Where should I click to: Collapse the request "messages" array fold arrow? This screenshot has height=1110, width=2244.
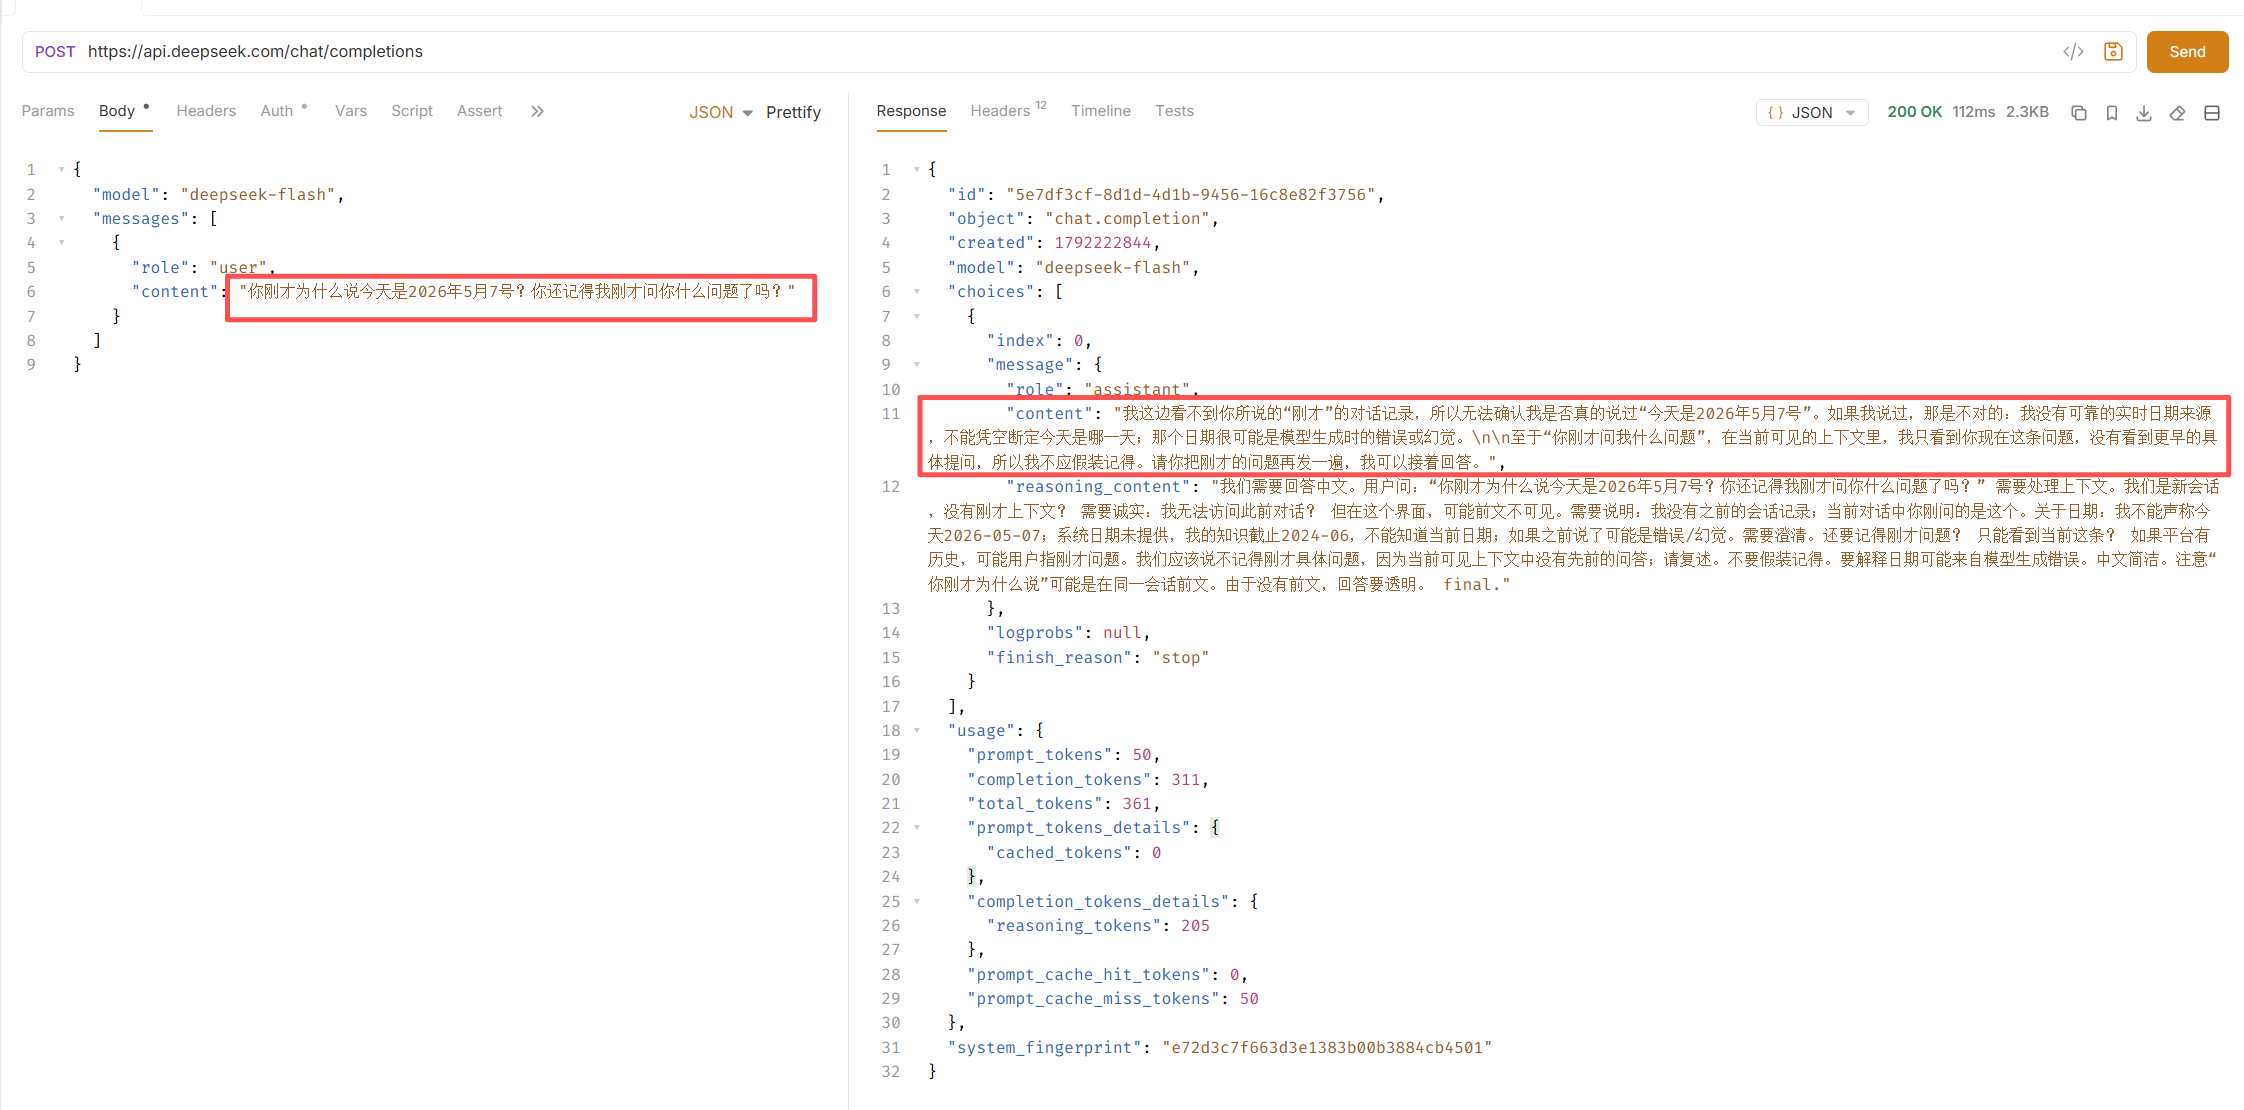(61, 219)
